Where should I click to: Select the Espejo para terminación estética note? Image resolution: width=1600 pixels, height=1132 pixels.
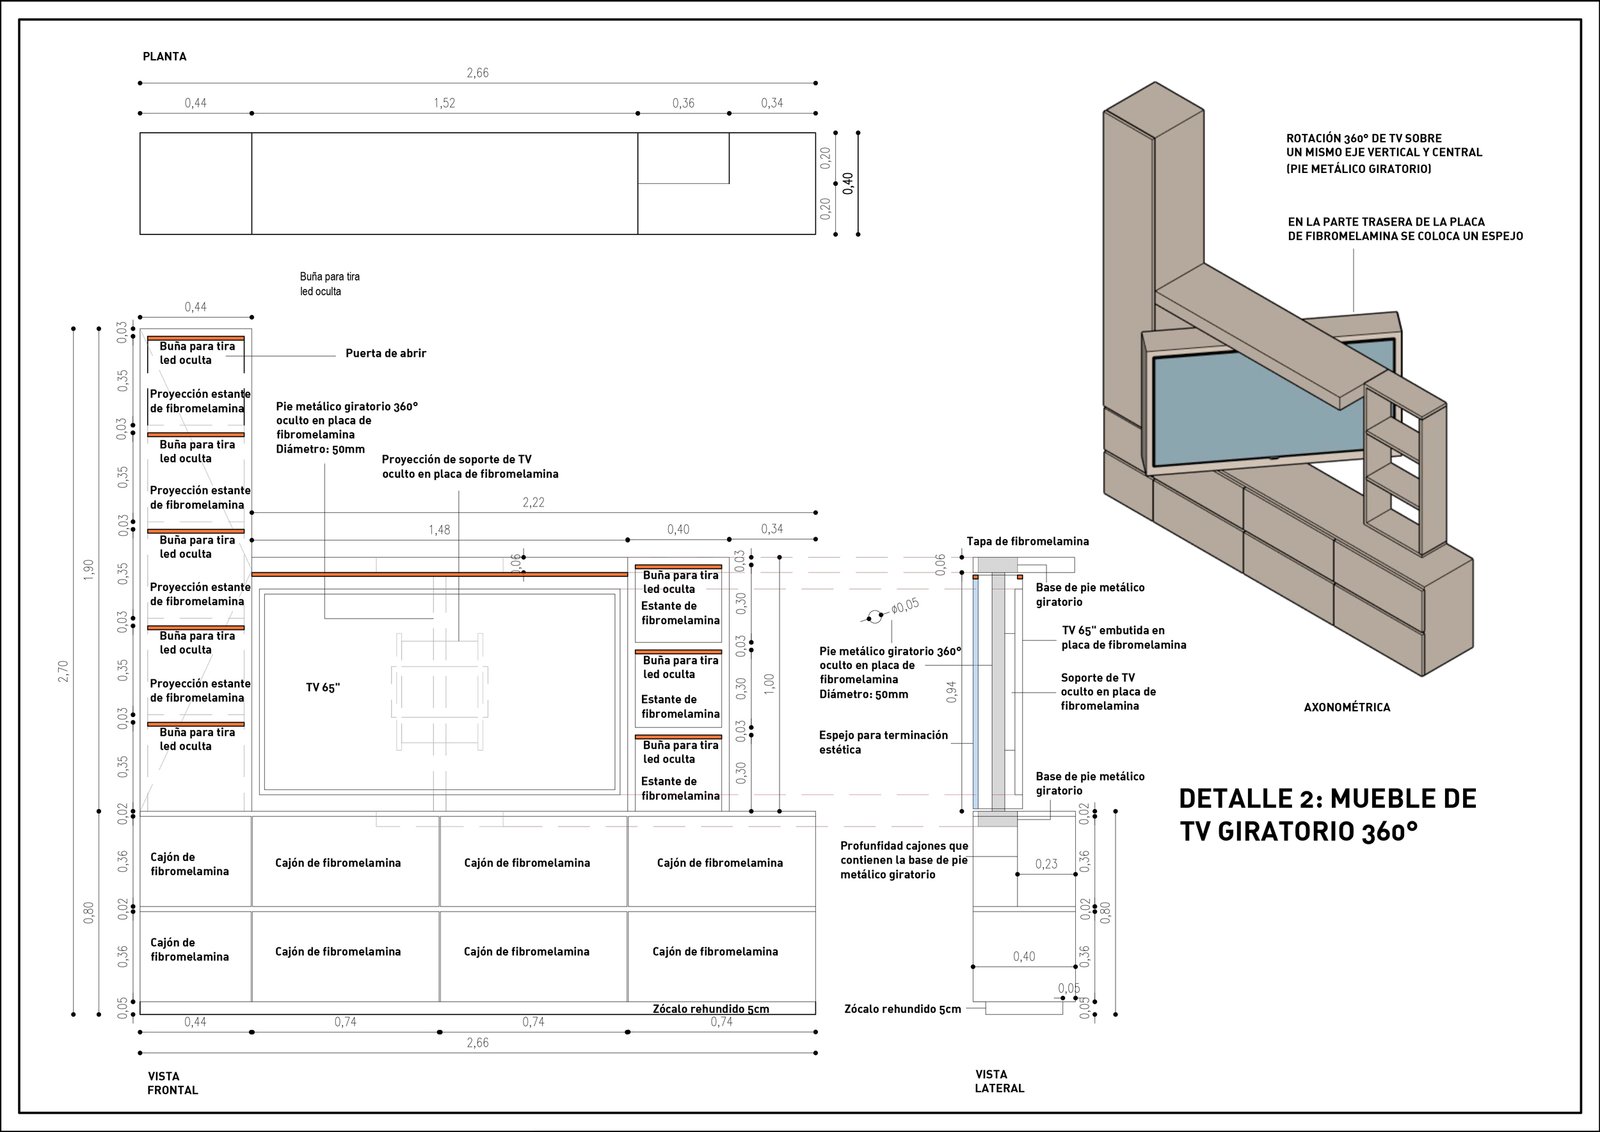pyautogui.click(x=883, y=742)
